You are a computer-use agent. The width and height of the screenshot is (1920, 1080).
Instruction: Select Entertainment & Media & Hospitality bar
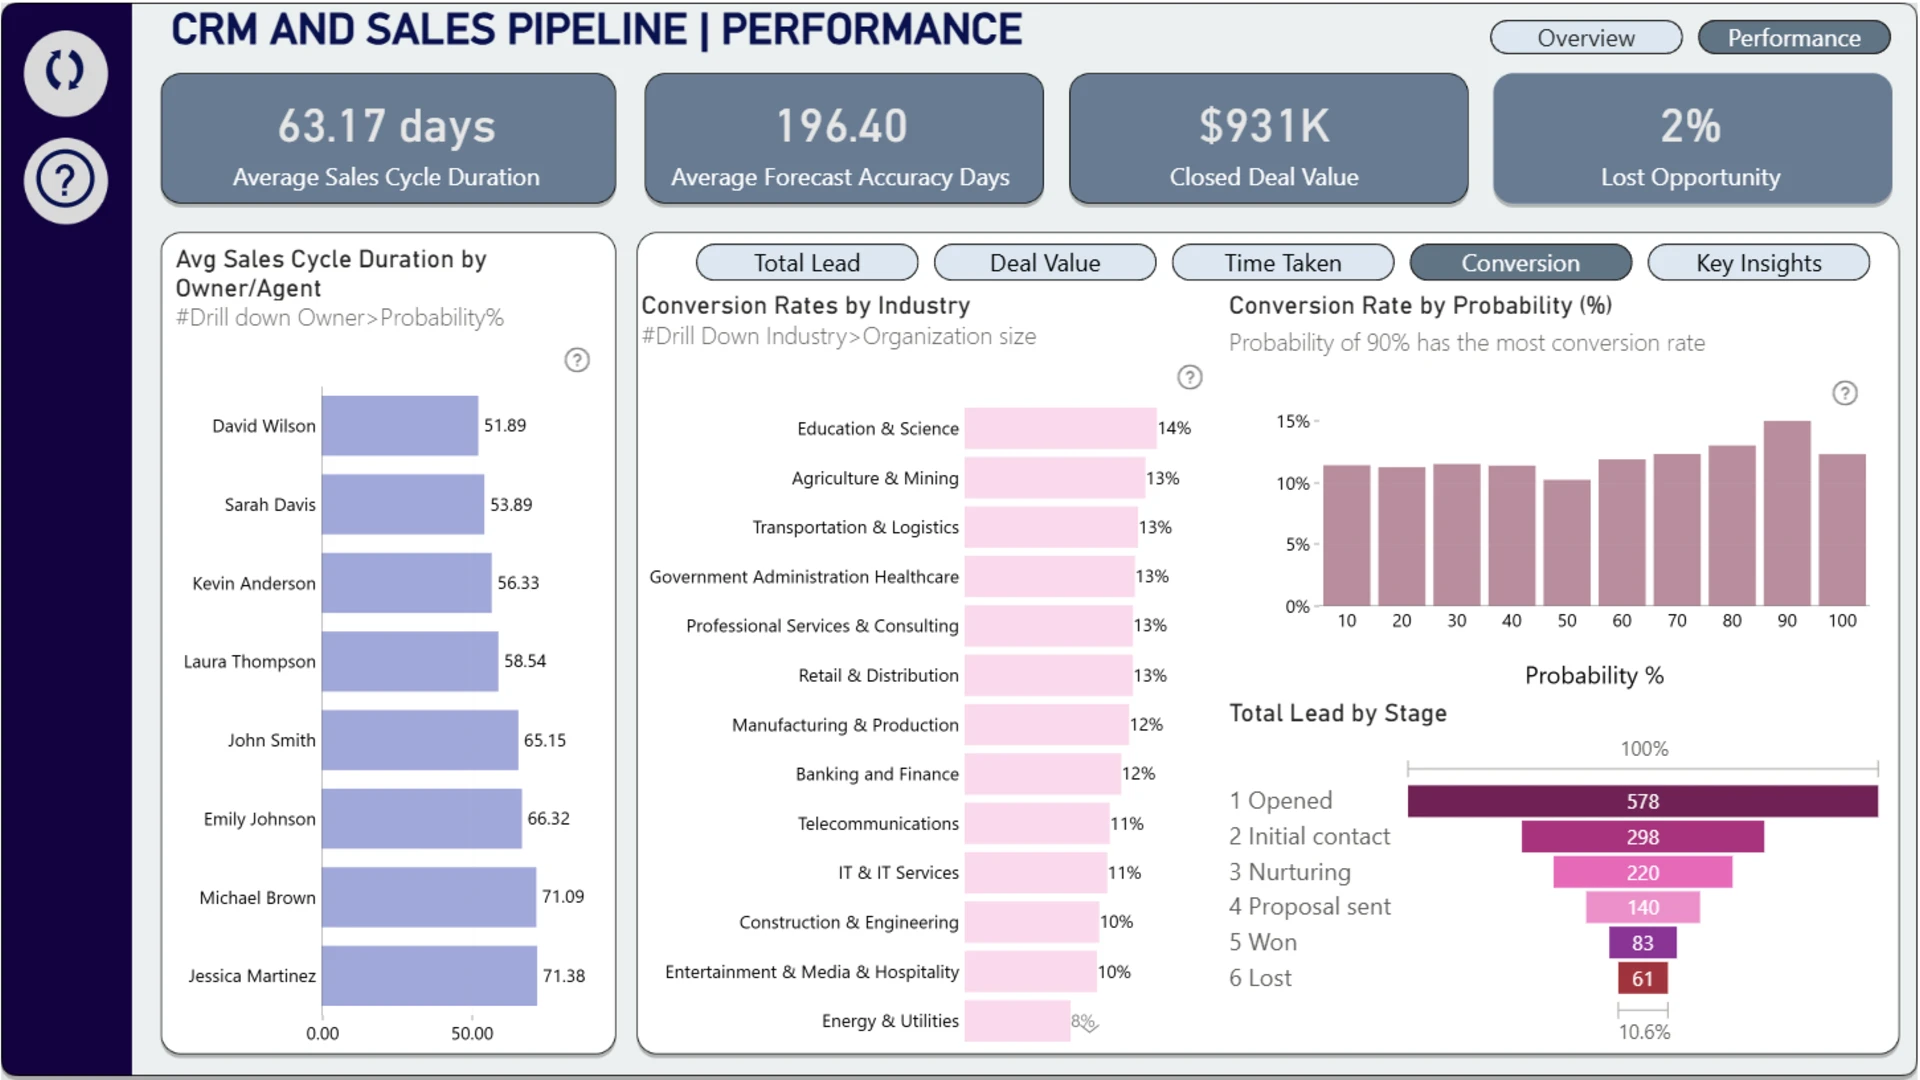coord(1031,971)
